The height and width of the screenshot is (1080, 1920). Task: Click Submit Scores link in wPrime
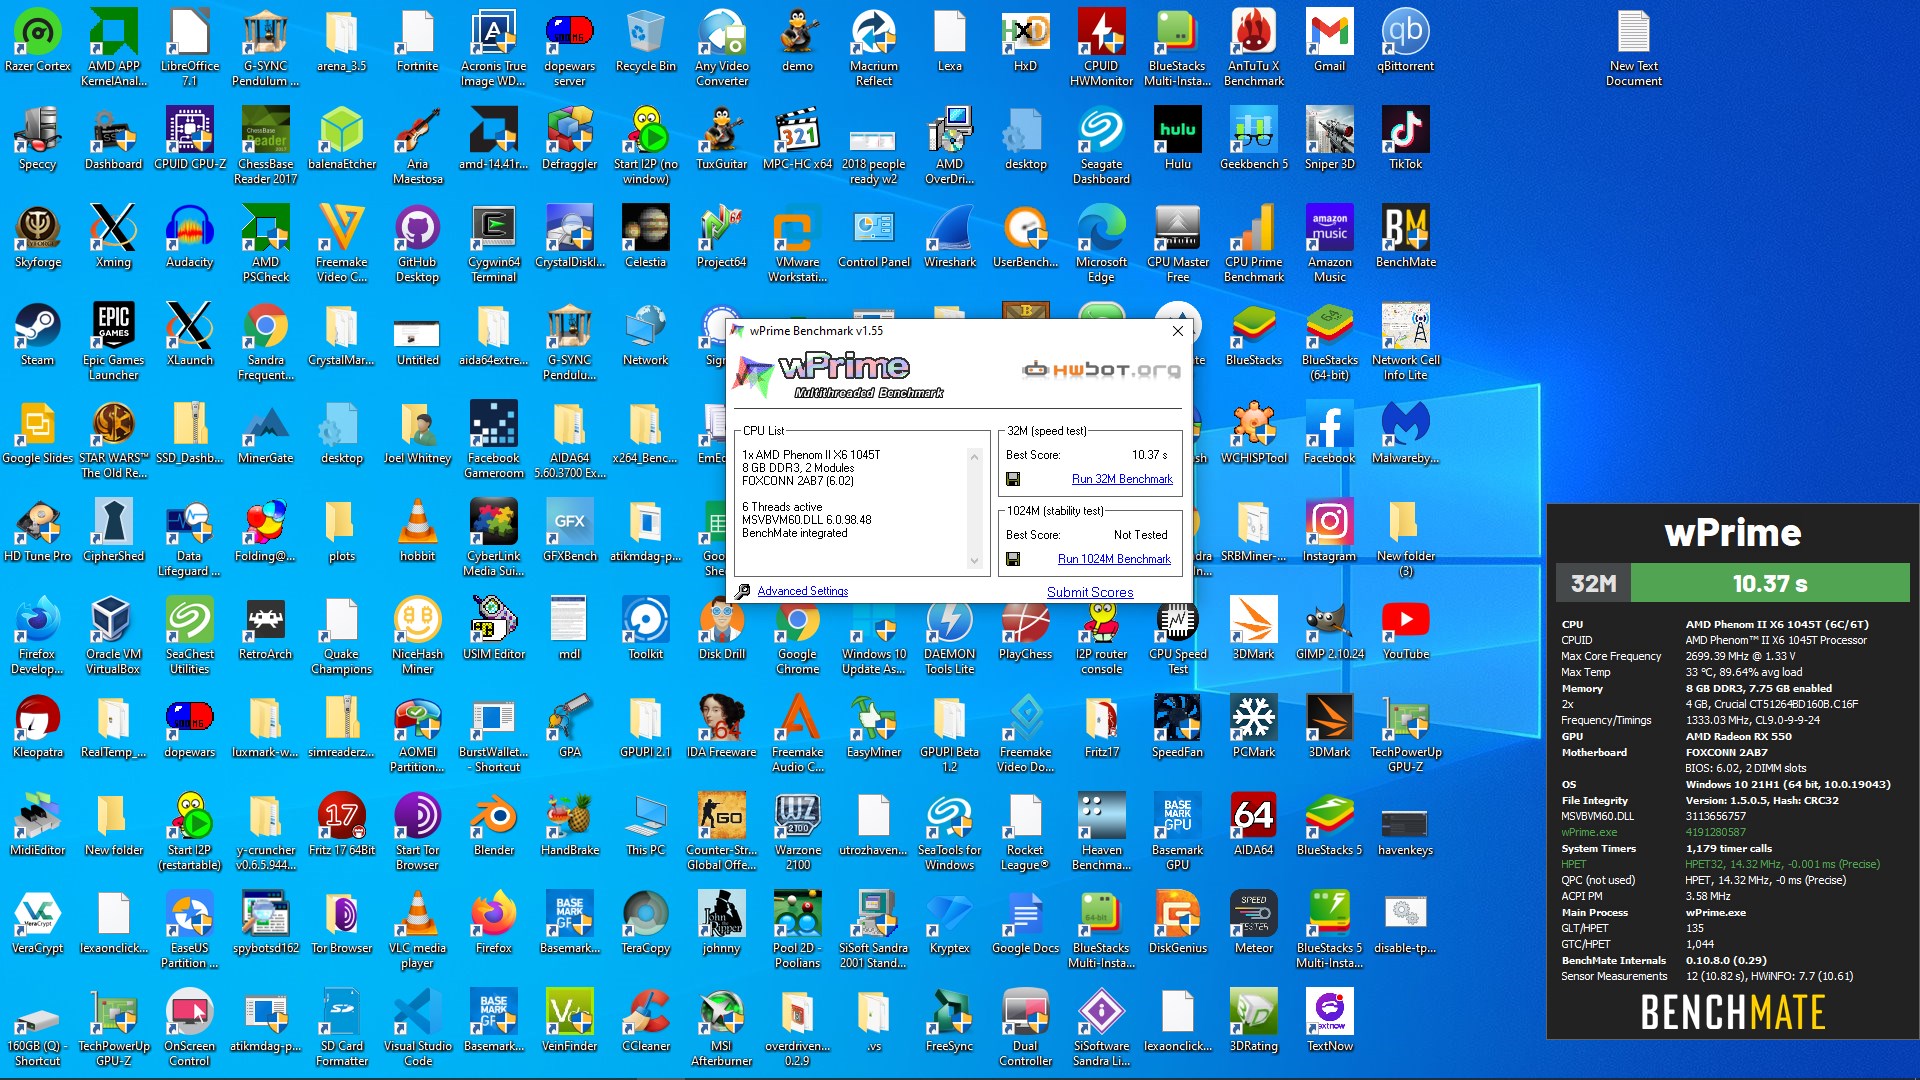[1090, 592]
